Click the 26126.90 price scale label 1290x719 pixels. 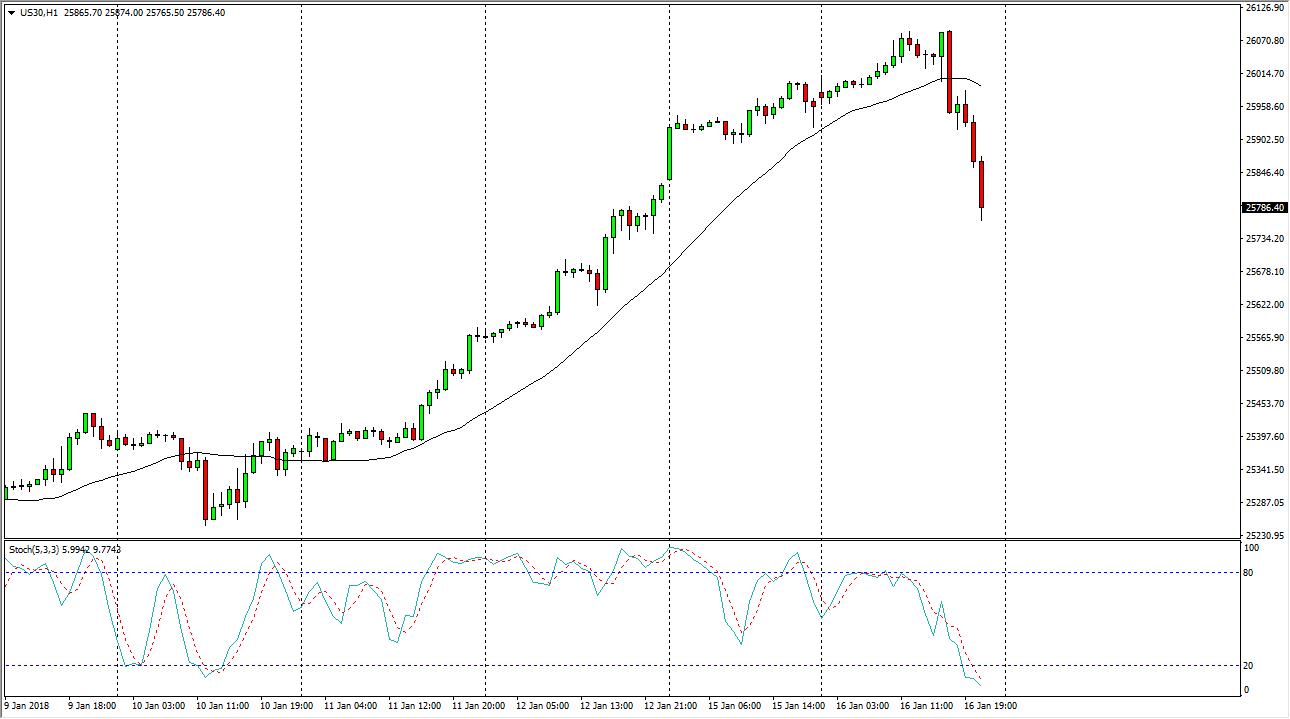pos(1264,8)
